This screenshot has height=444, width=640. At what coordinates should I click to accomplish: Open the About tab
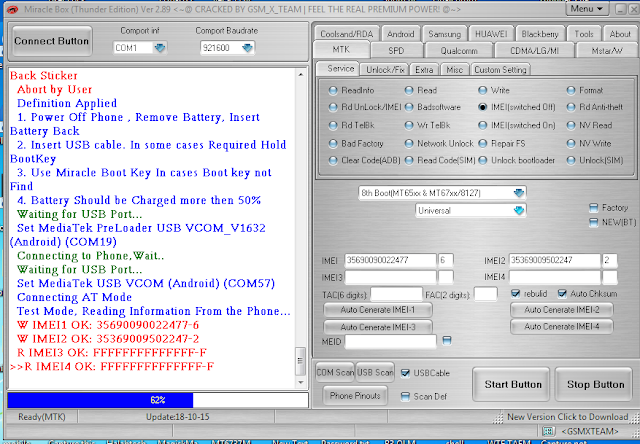point(620,34)
